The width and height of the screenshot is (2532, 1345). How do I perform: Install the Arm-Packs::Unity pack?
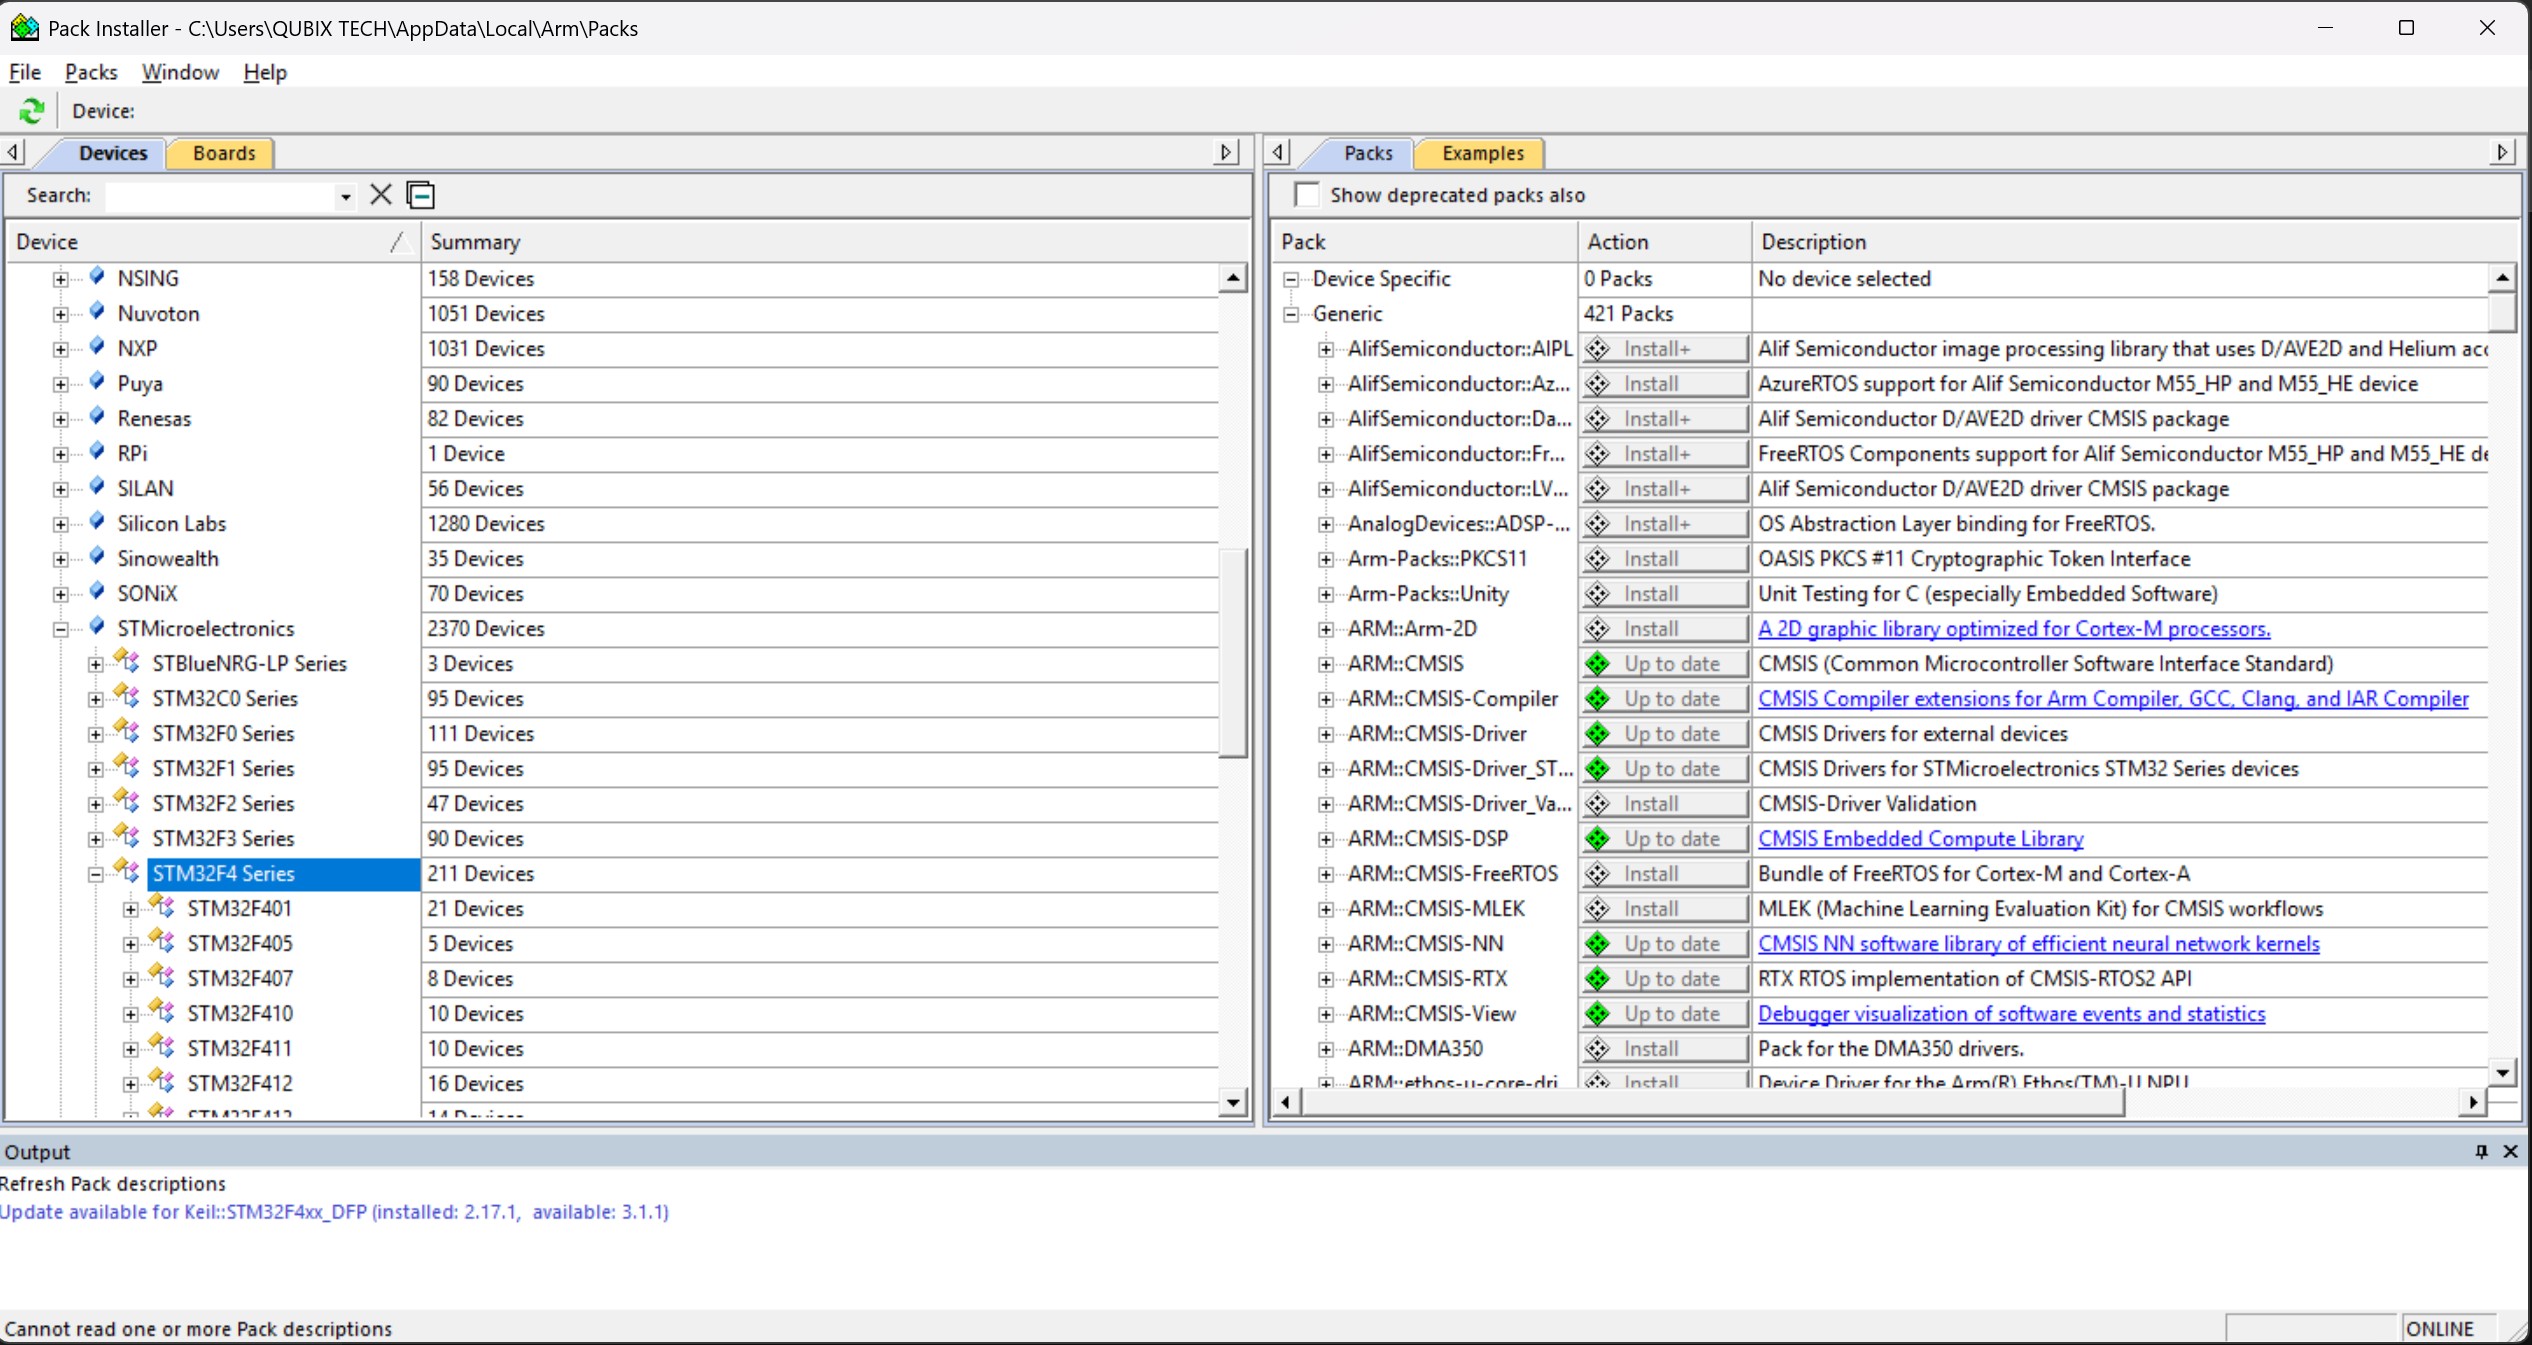1663,593
